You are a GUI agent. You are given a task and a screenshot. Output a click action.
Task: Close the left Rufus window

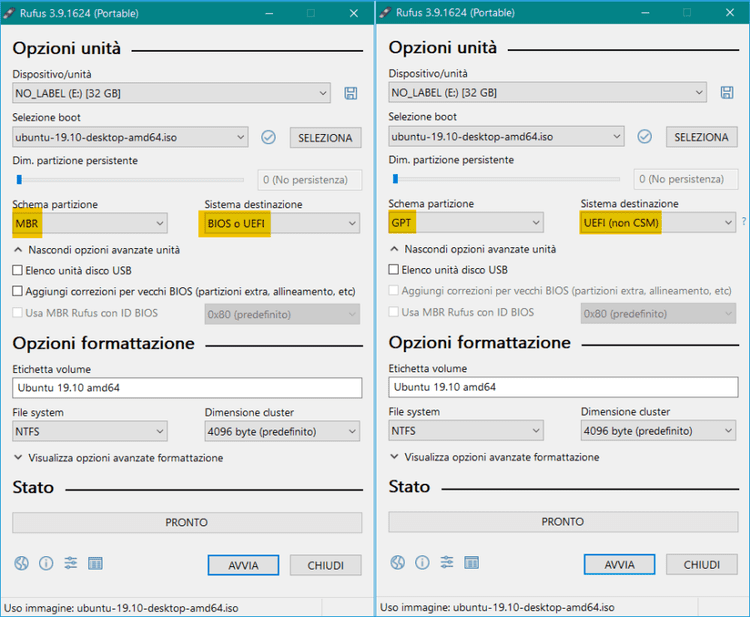[353, 13]
